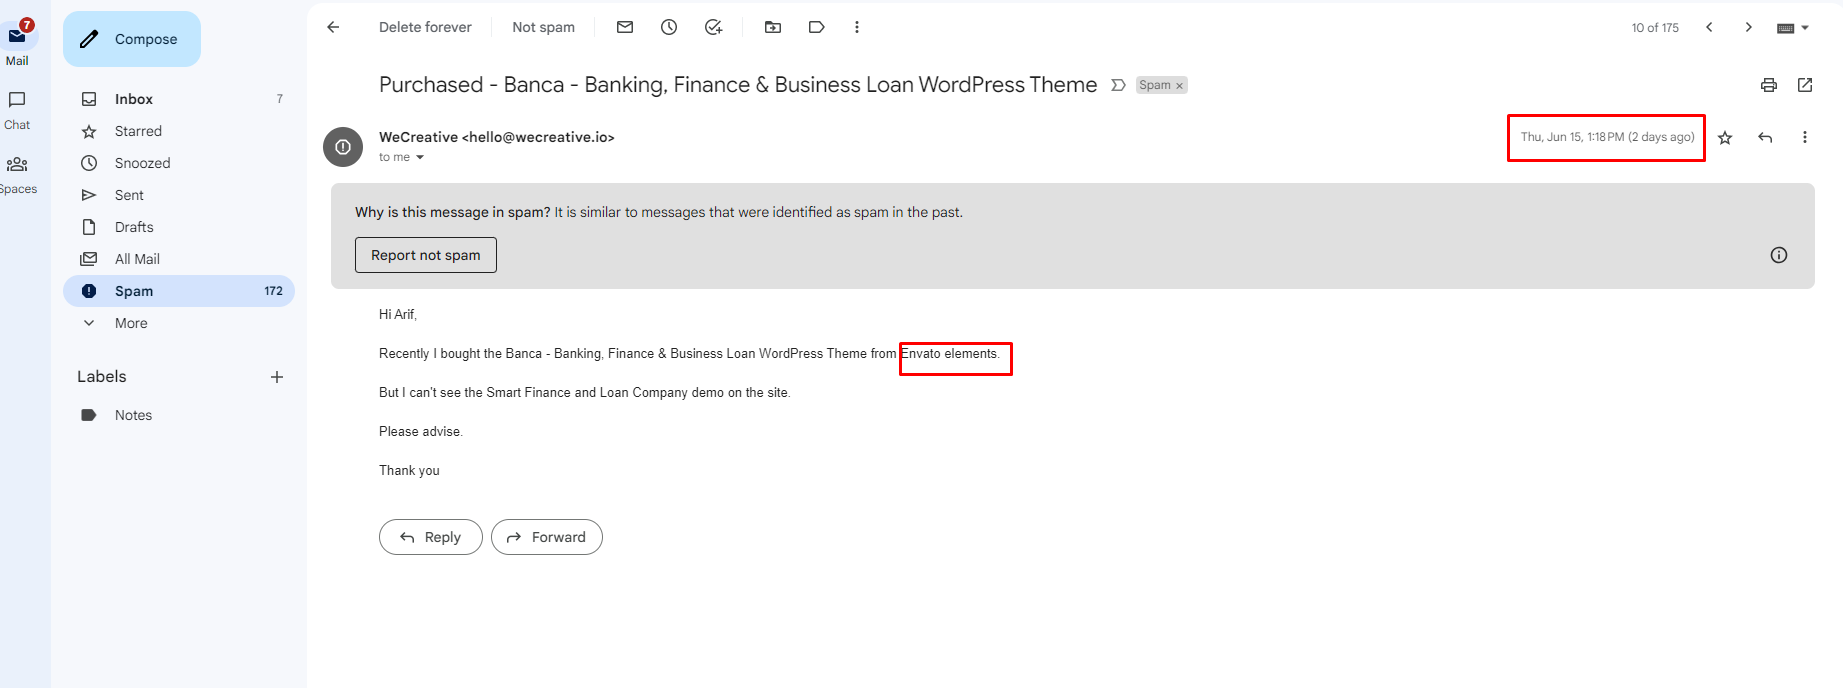Click message date Thu, Jun 15
Screen dimensions: 1843x688
click(1607, 137)
